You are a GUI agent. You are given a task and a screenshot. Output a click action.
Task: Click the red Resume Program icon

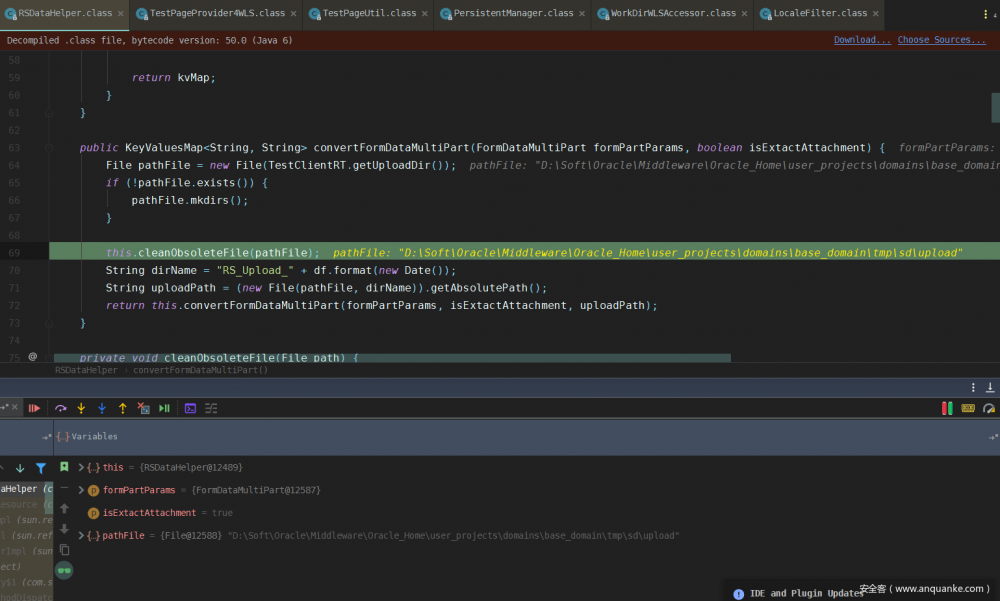(x=34, y=408)
